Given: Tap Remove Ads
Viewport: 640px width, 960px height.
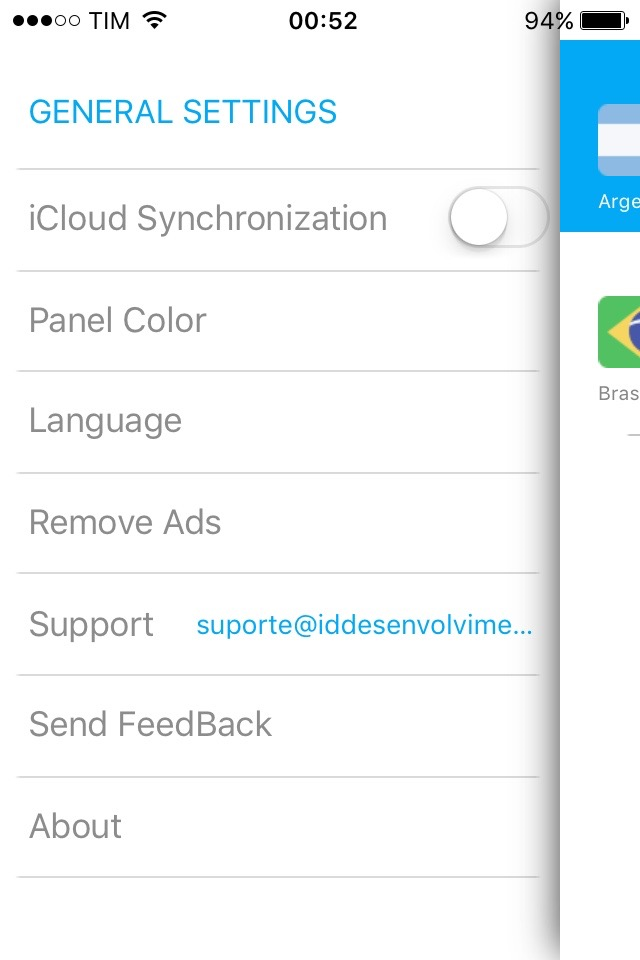Looking at the screenshot, I should click(125, 523).
